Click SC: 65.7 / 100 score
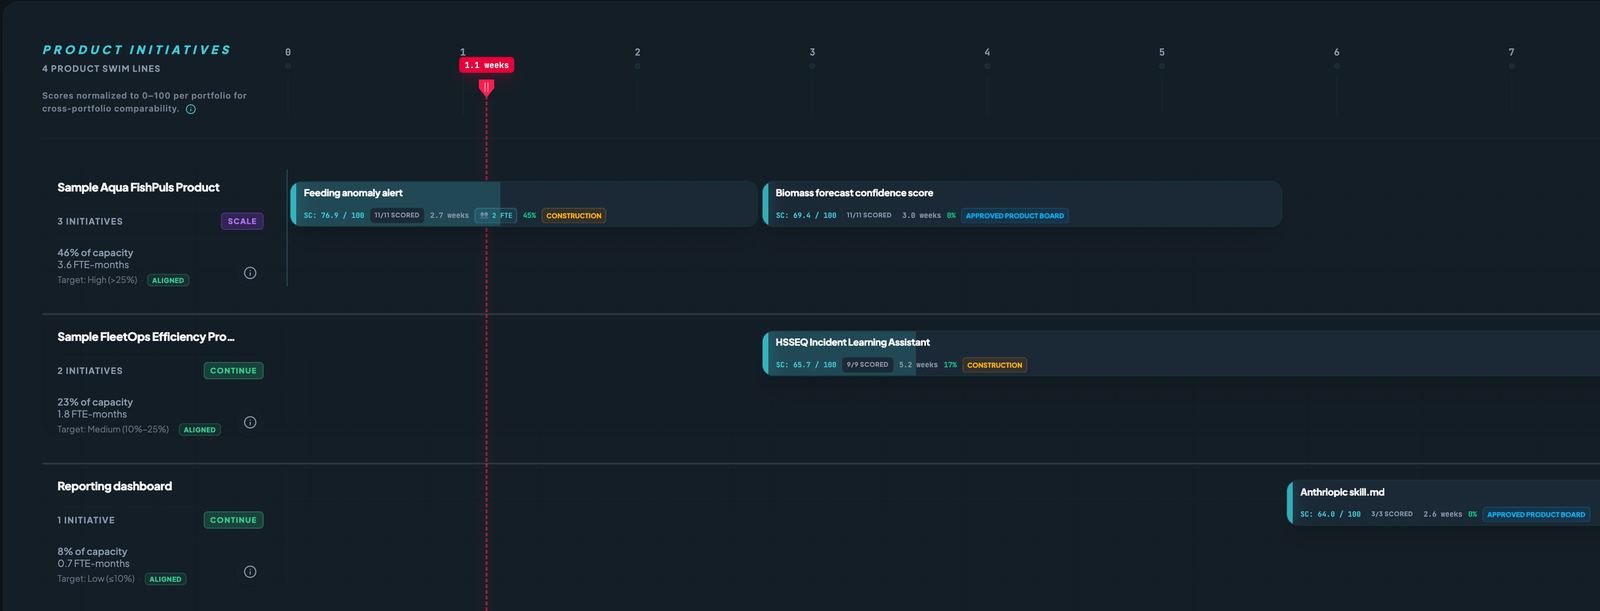 pos(806,365)
